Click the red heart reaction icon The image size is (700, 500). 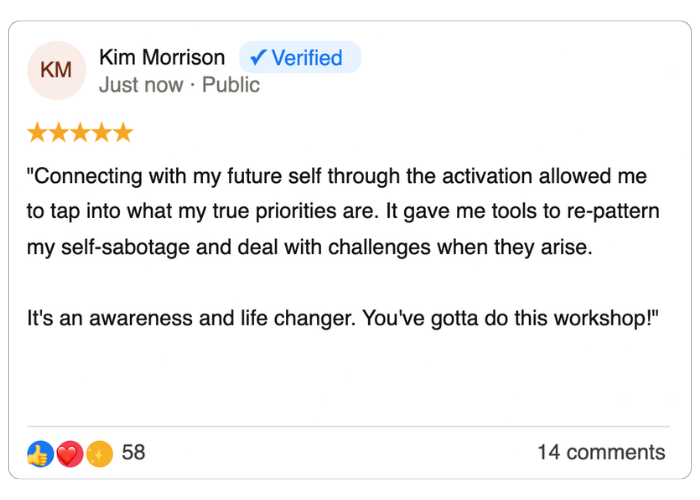69,453
